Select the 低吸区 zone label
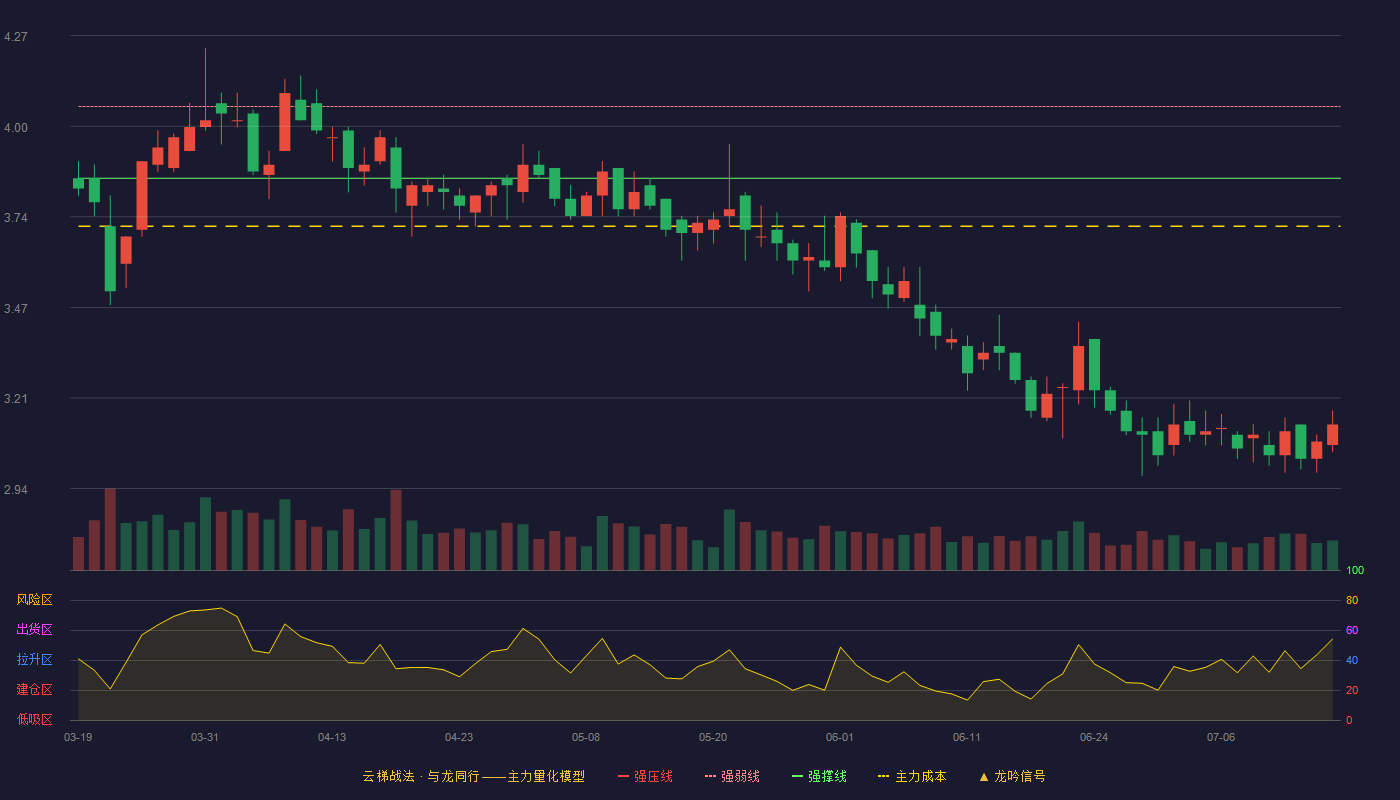The width and height of the screenshot is (1400, 800). tap(34, 720)
